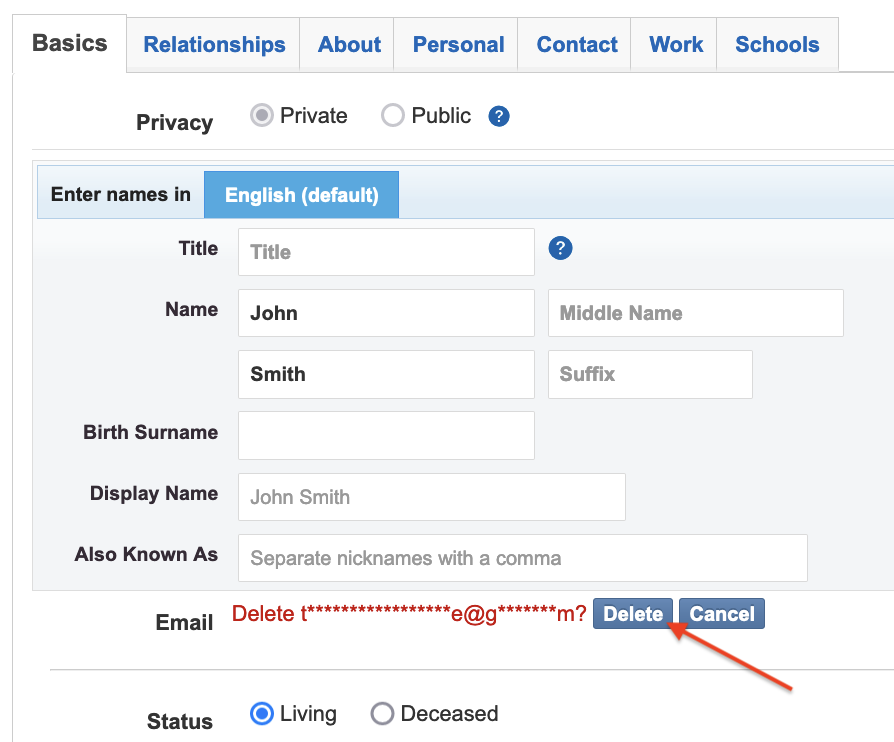Open the Schools tab
Screen dimensions: 894x742
[x=777, y=44]
